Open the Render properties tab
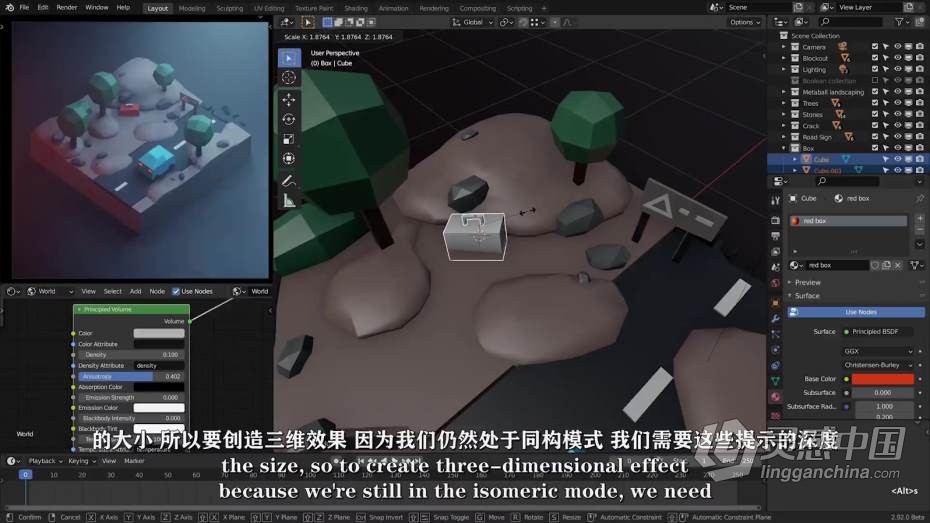The width and height of the screenshot is (930, 523). (x=775, y=221)
